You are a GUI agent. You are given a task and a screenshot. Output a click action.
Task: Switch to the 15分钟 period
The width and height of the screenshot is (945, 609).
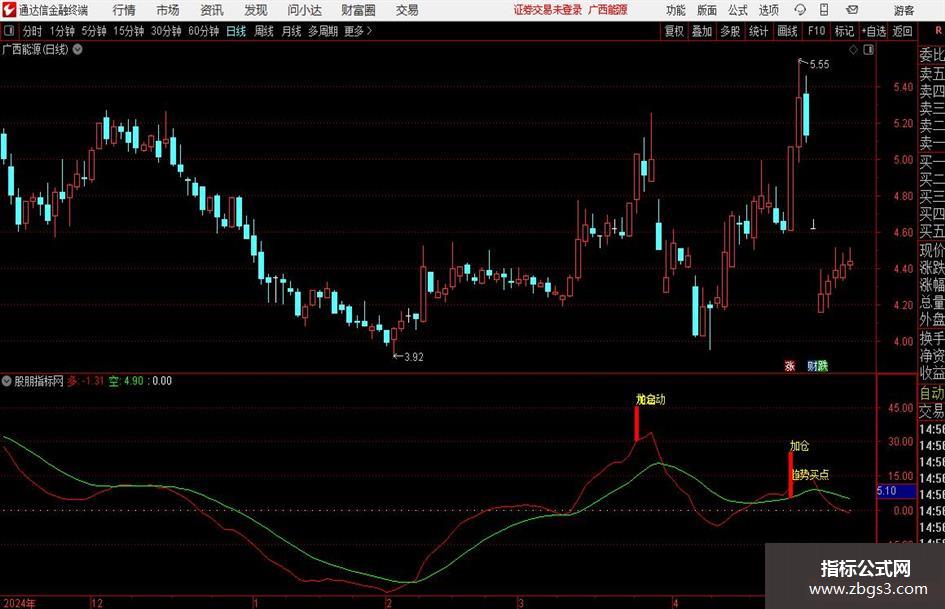(x=129, y=31)
